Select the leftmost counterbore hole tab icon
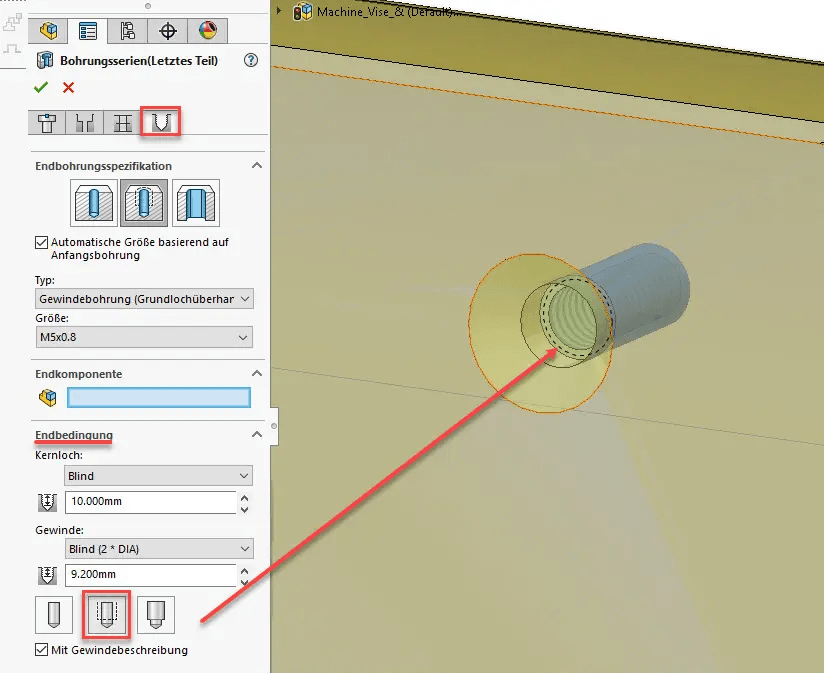 pyautogui.click(x=46, y=122)
